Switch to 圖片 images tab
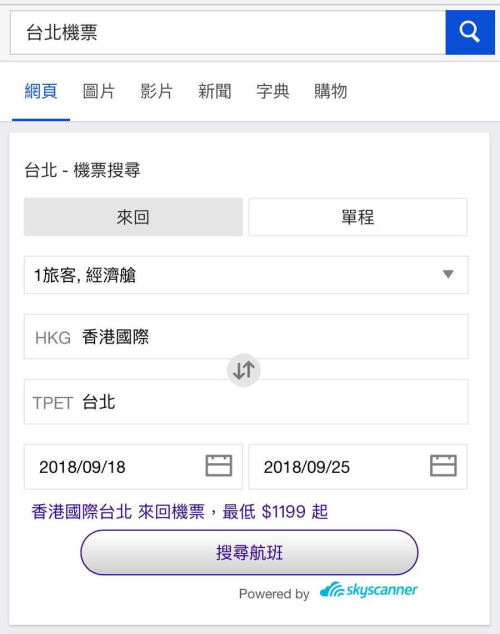 99,91
